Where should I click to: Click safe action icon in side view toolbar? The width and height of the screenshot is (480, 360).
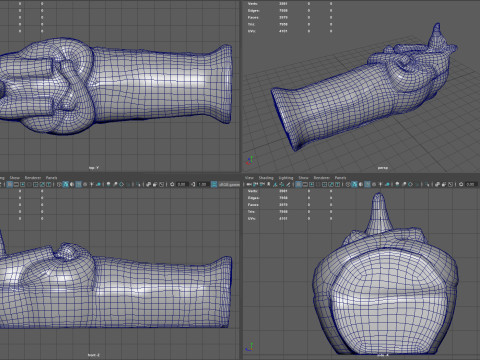point(331,184)
